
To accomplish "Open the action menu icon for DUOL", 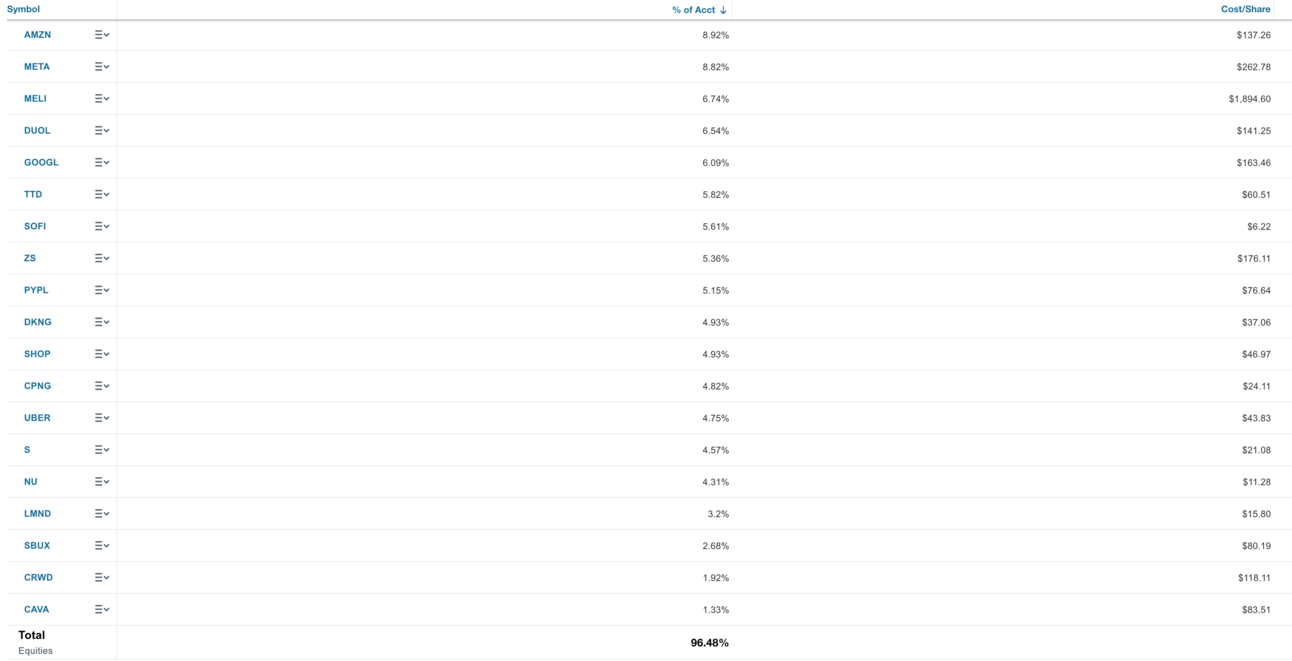I will coord(102,131).
